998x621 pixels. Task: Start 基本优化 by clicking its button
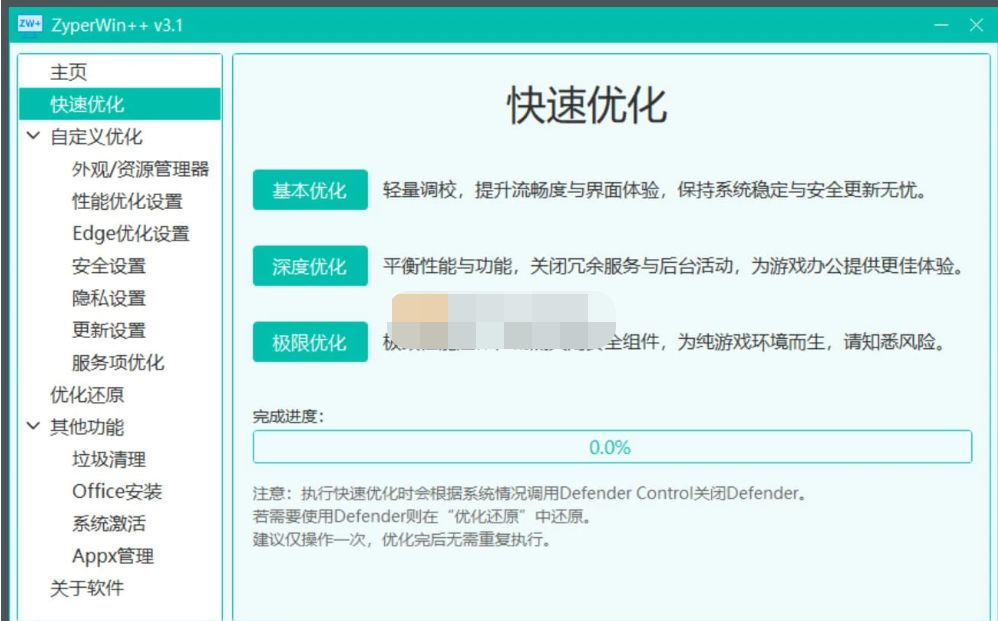[310, 189]
